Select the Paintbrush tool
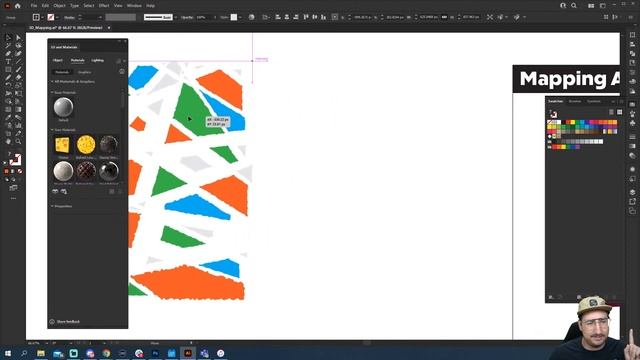640x360 pixels. (18, 69)
